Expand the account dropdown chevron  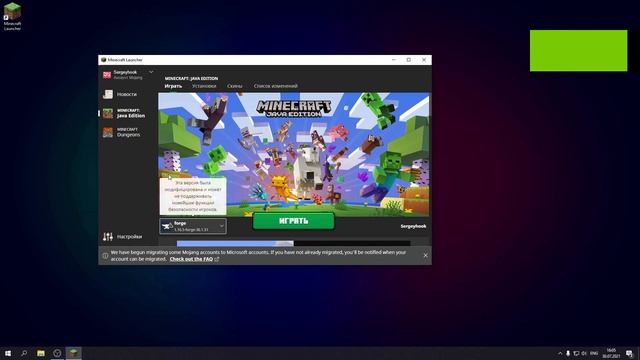point(151,72)
